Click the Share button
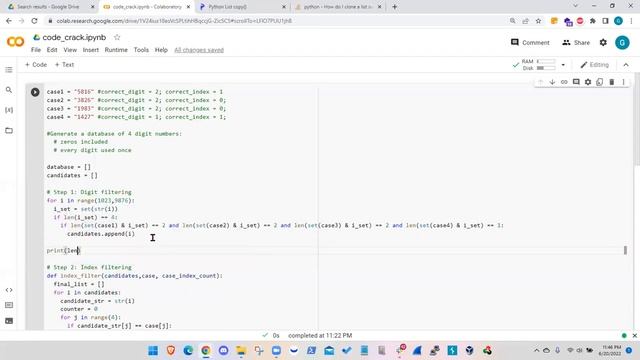Screen dimensions: 640x360 (x=576, y=42)
